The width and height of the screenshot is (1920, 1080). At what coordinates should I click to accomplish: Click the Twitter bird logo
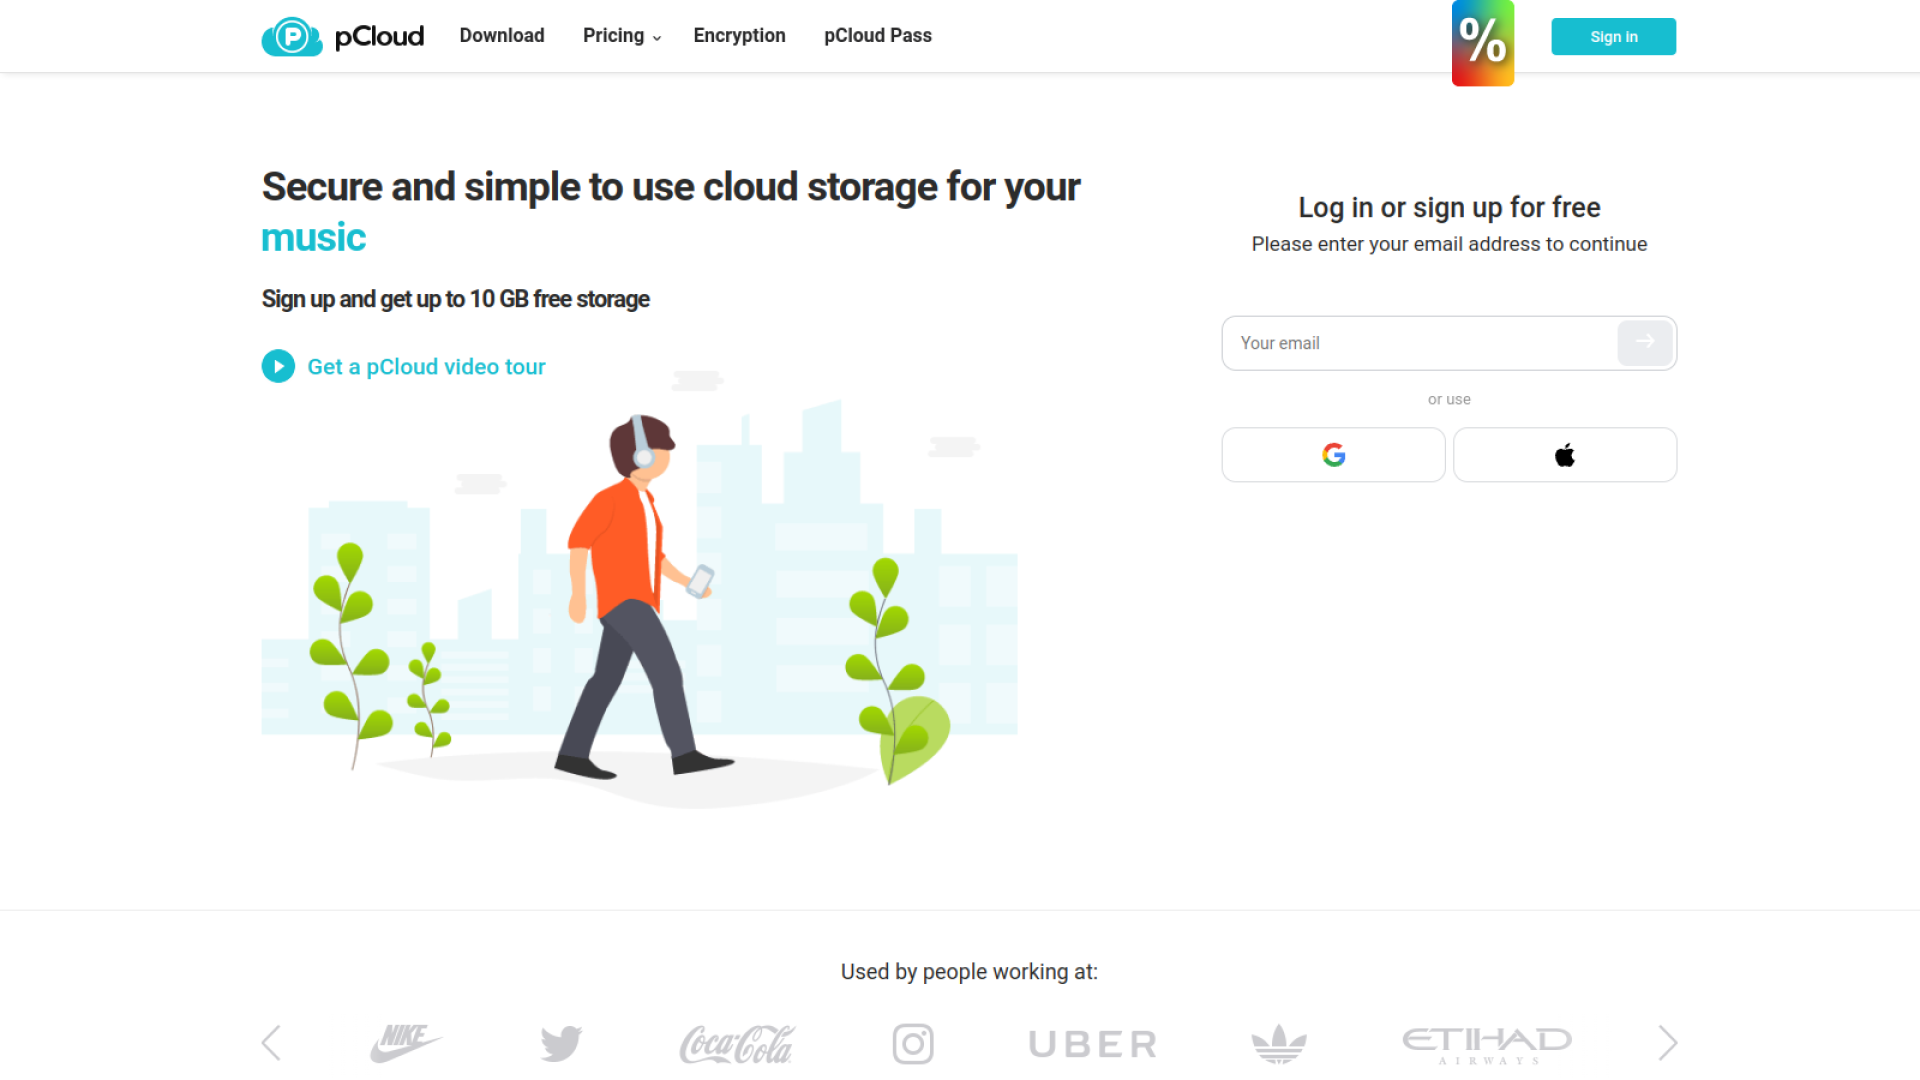pos(560,1042)
